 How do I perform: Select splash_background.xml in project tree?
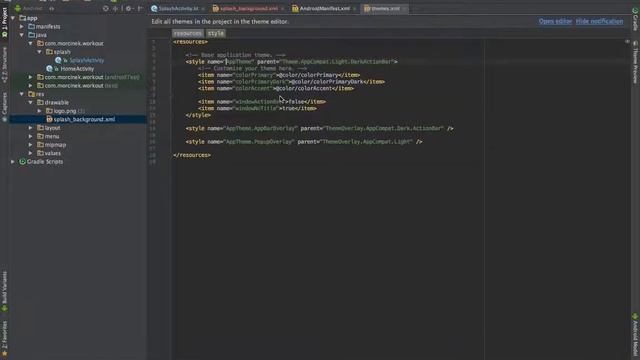click(x=84, y=119)
